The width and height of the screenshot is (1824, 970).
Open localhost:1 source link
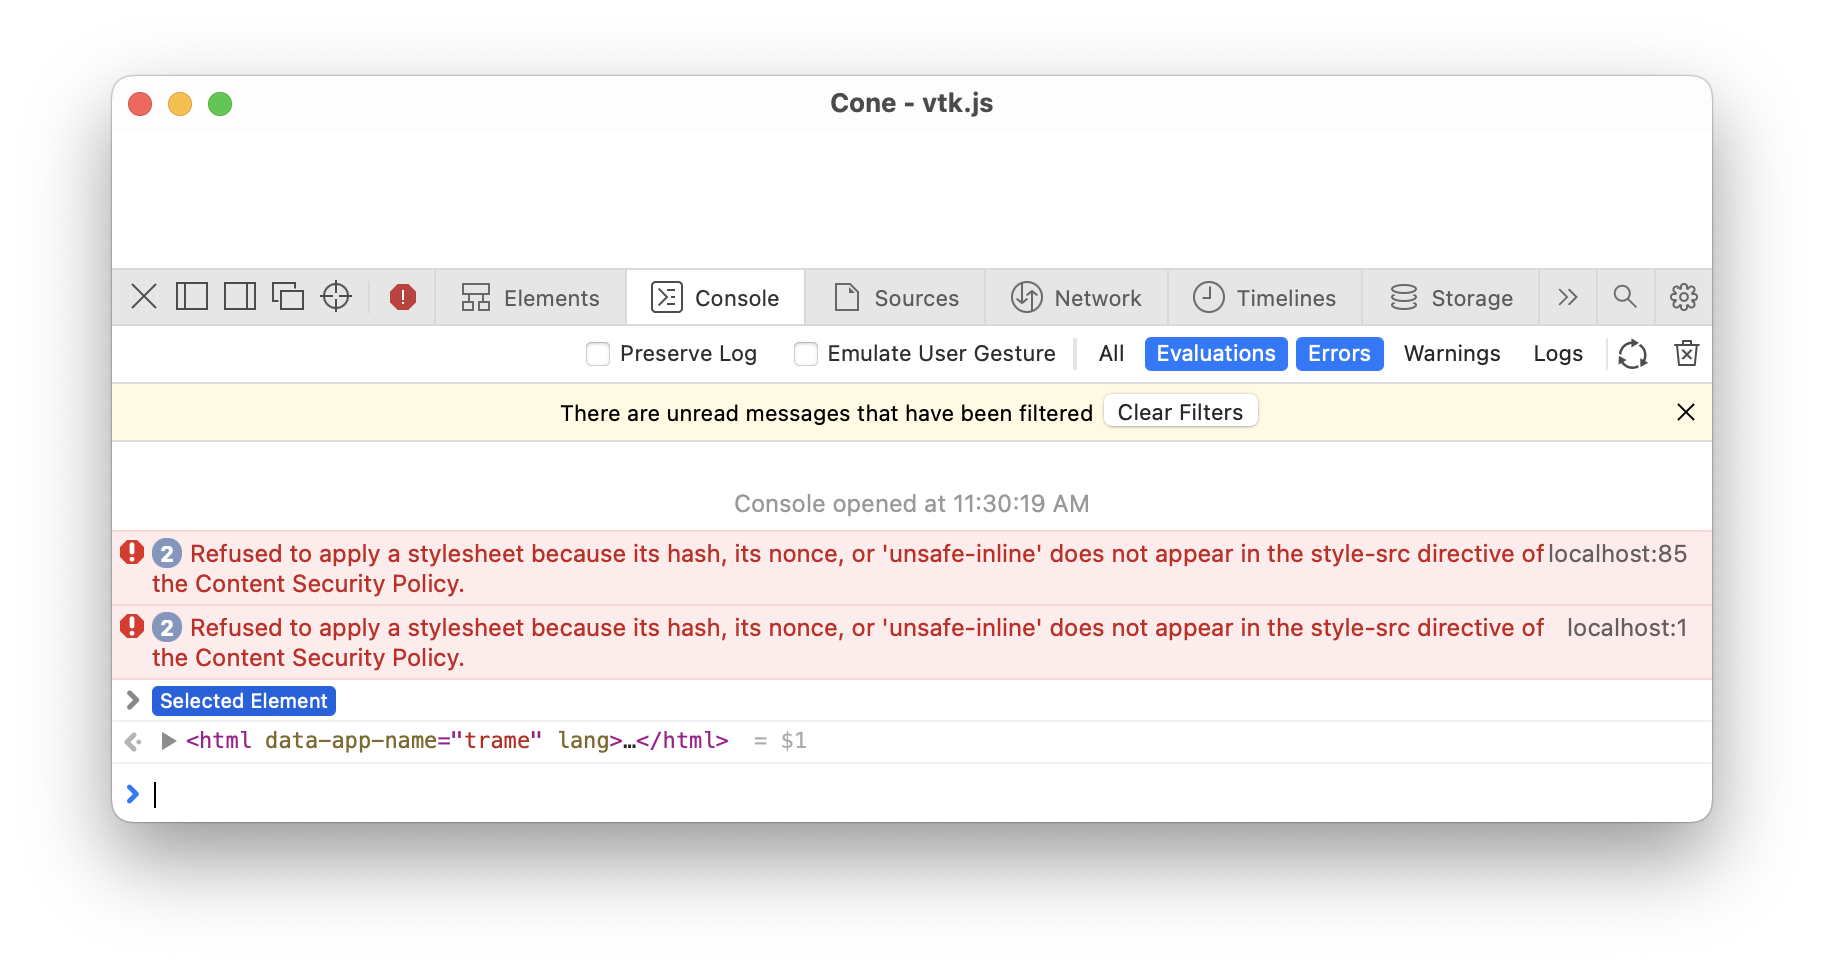tap(1627, 628)
